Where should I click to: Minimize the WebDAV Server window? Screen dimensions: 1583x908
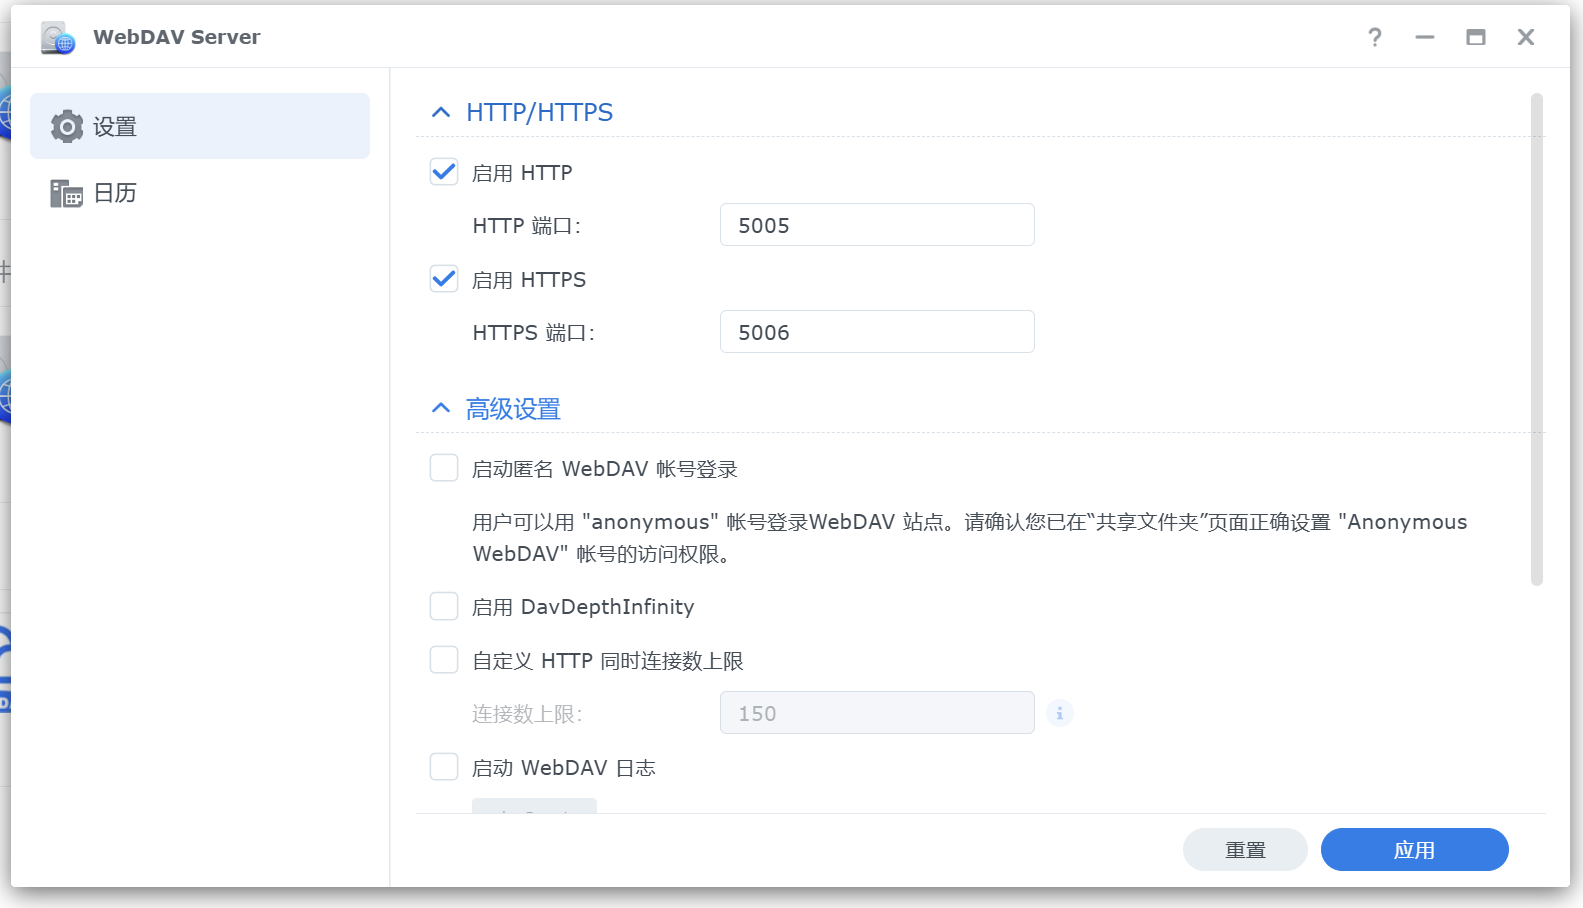pos(1425,38)
